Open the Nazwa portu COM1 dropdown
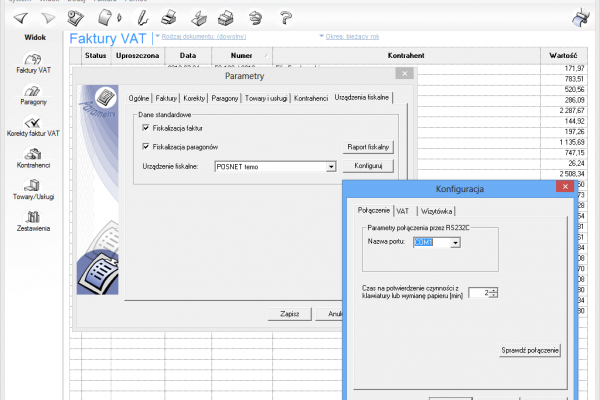This screenshot has width=600, height=400. (x=455, y=242)
